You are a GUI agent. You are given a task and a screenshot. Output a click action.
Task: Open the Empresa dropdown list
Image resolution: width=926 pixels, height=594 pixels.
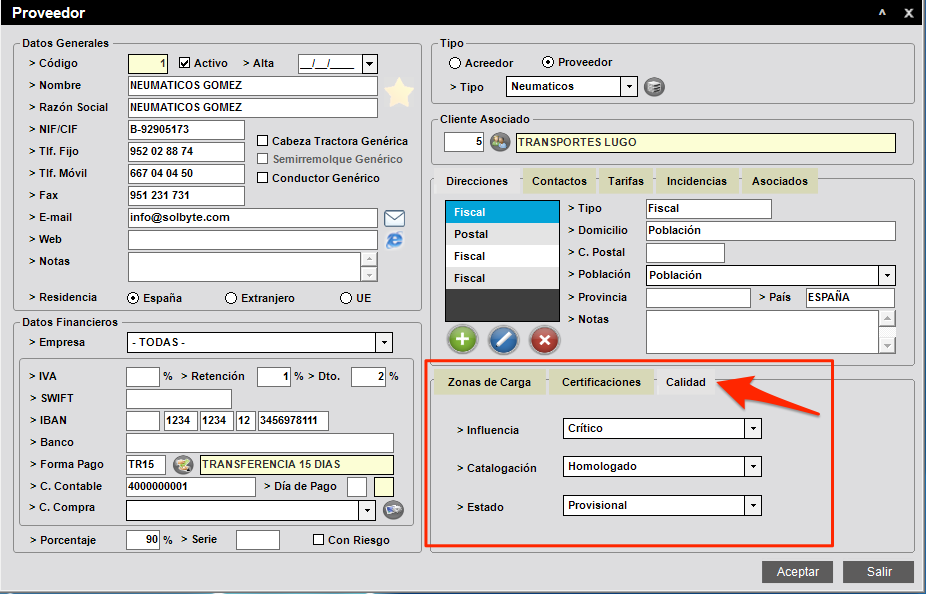point(384,343)
